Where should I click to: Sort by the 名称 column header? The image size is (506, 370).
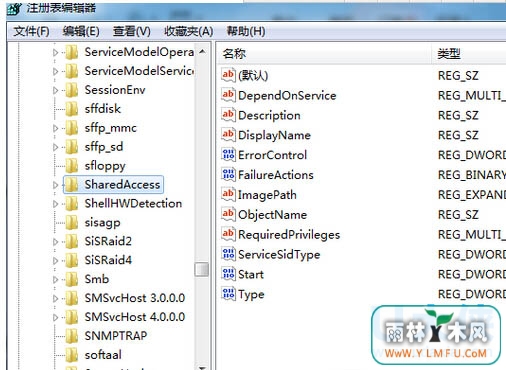324,54
